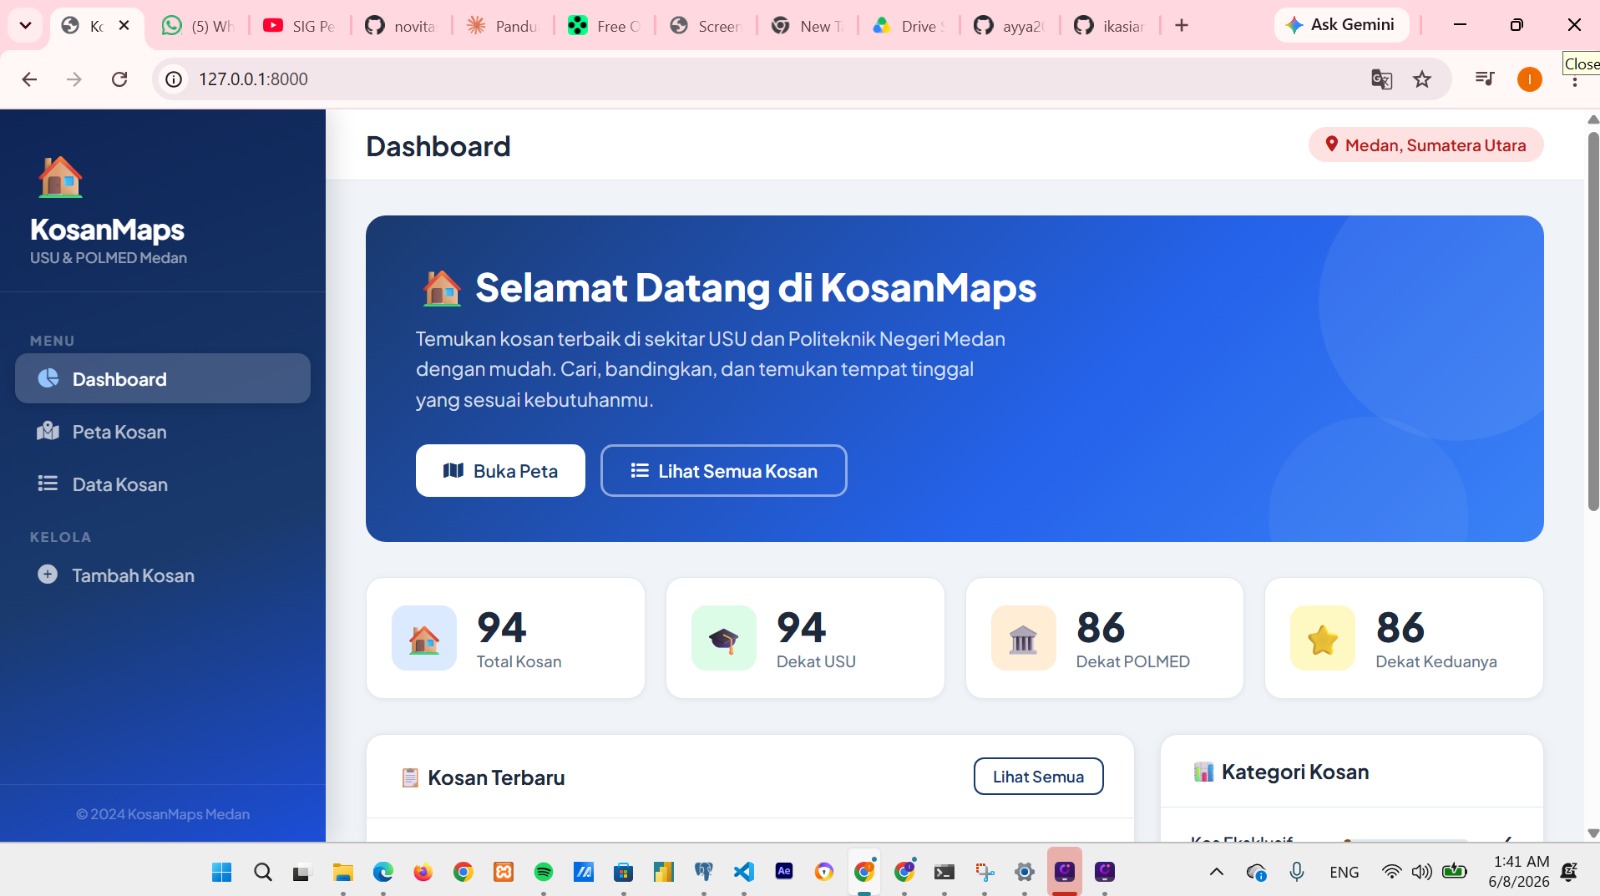Open Tambah Kosan in Kelola section
The height and width of the screenshot is (896, 1600).
pos(163,575)
